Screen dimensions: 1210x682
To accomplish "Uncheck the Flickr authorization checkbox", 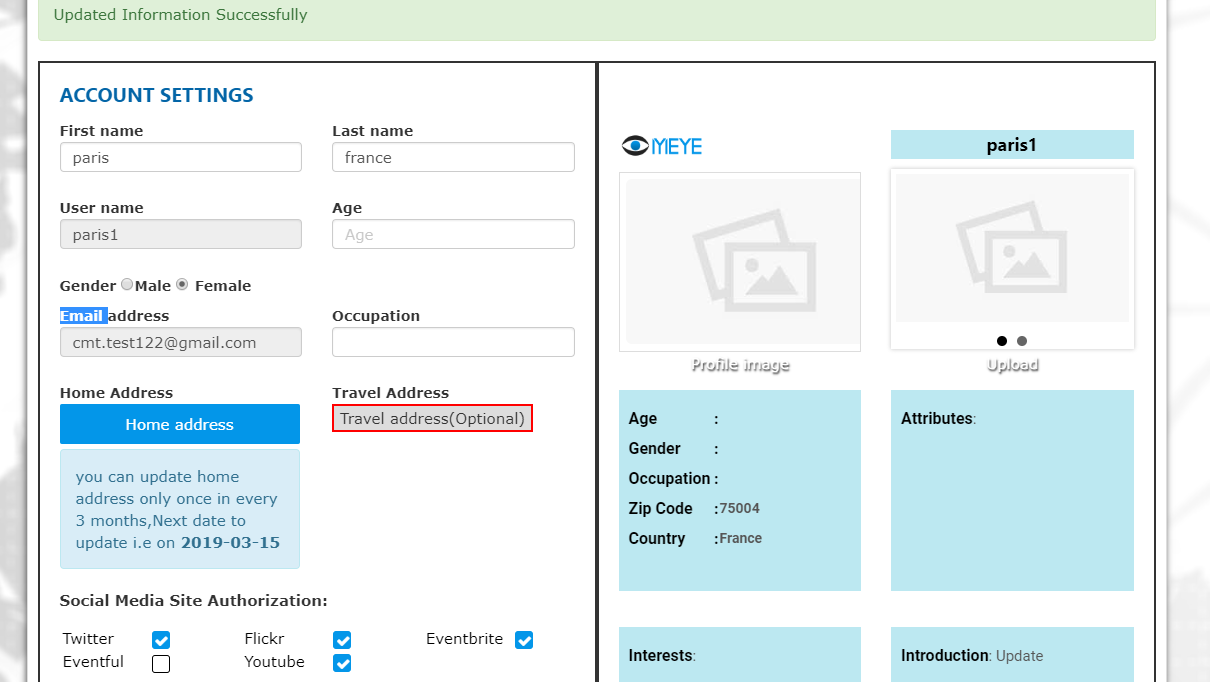I will click(342, 640).
